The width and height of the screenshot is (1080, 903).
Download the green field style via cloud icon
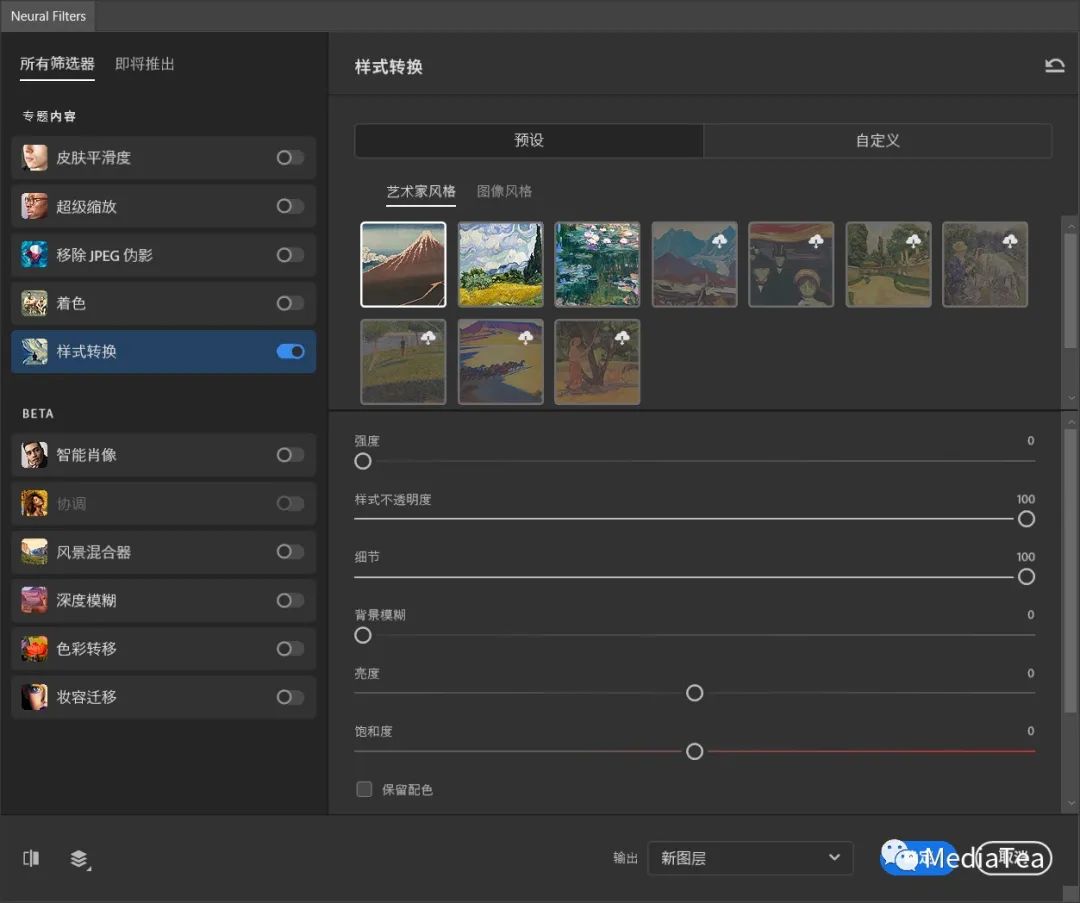[x=428, y=337]
